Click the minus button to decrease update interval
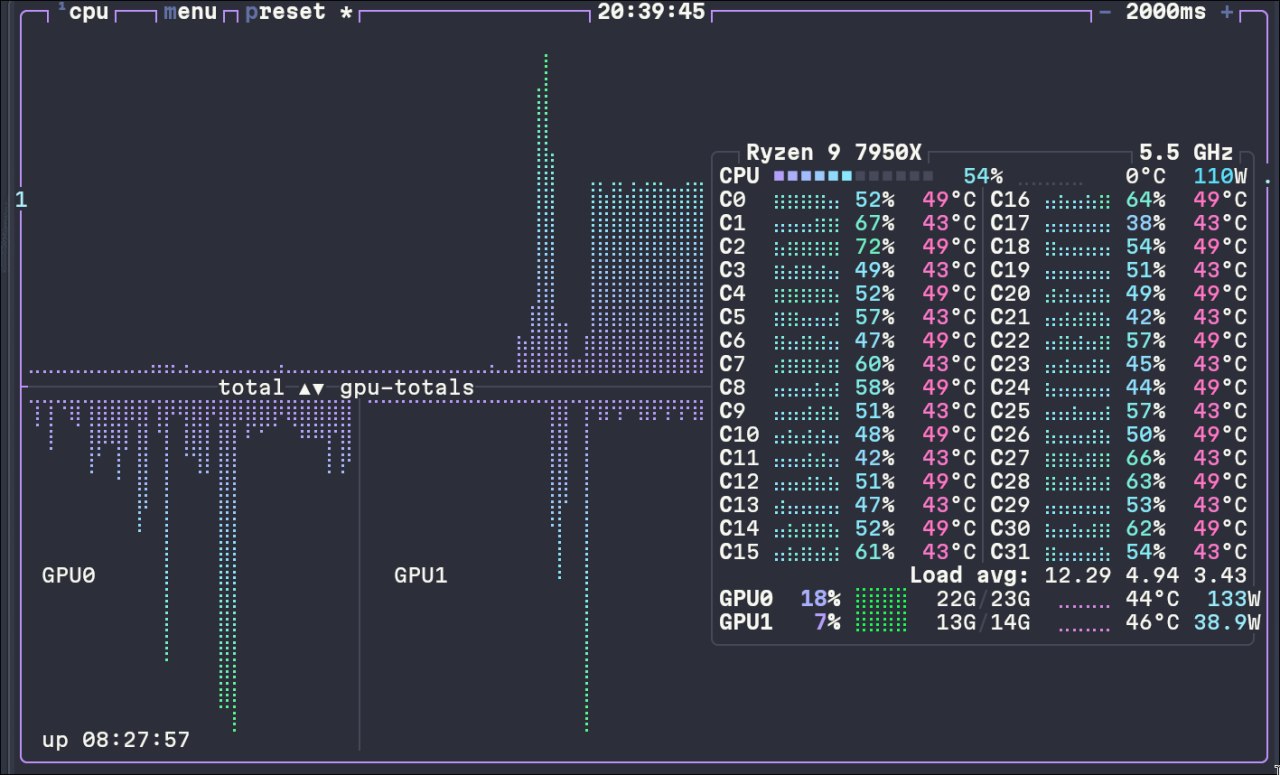1280x775 pixels. (x=1105, y=12)
